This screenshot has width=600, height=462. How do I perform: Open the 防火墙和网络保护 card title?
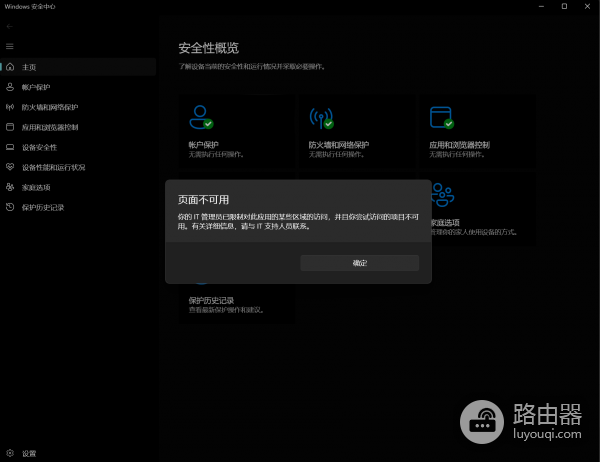tap(339, 145)
